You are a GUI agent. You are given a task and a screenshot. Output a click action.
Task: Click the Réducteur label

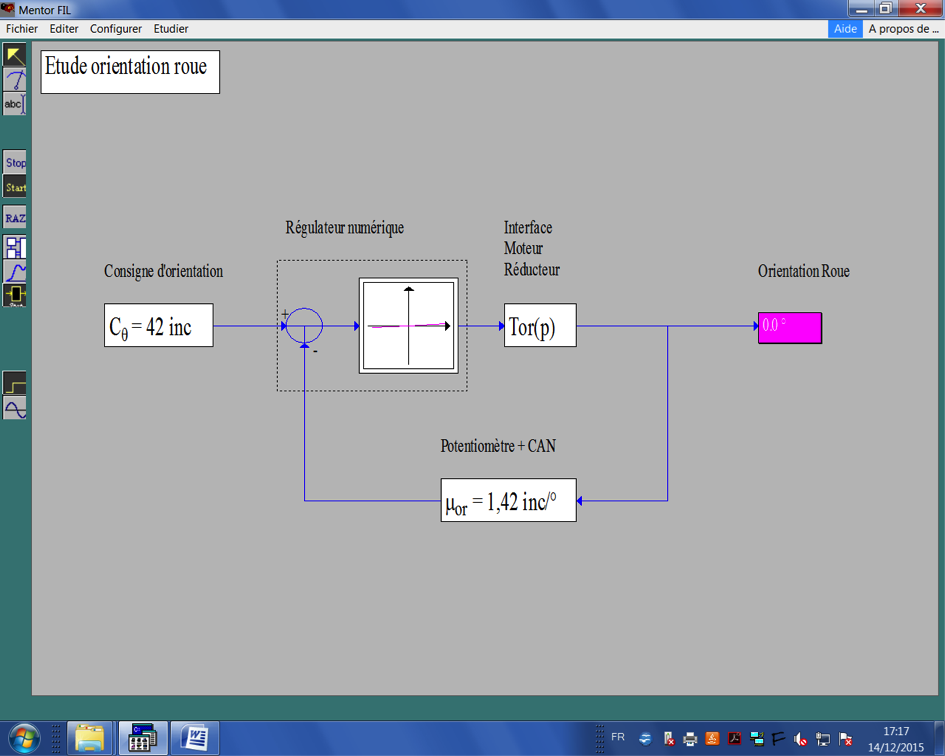point(532,269)
